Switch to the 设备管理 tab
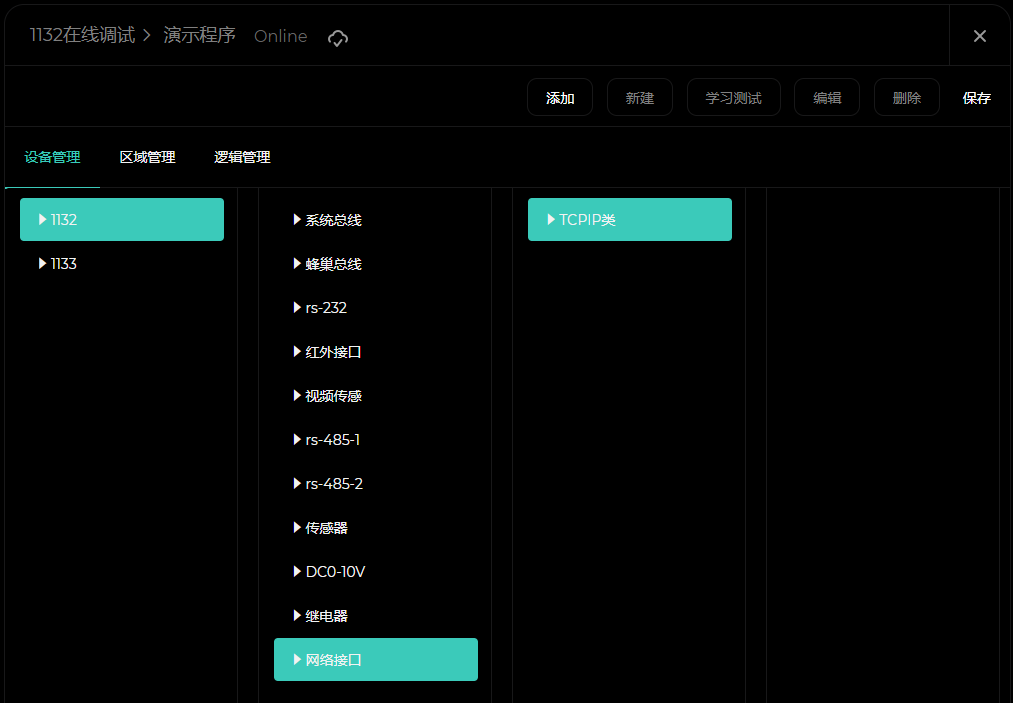1013x703 pixels. [x=52, y=157]
